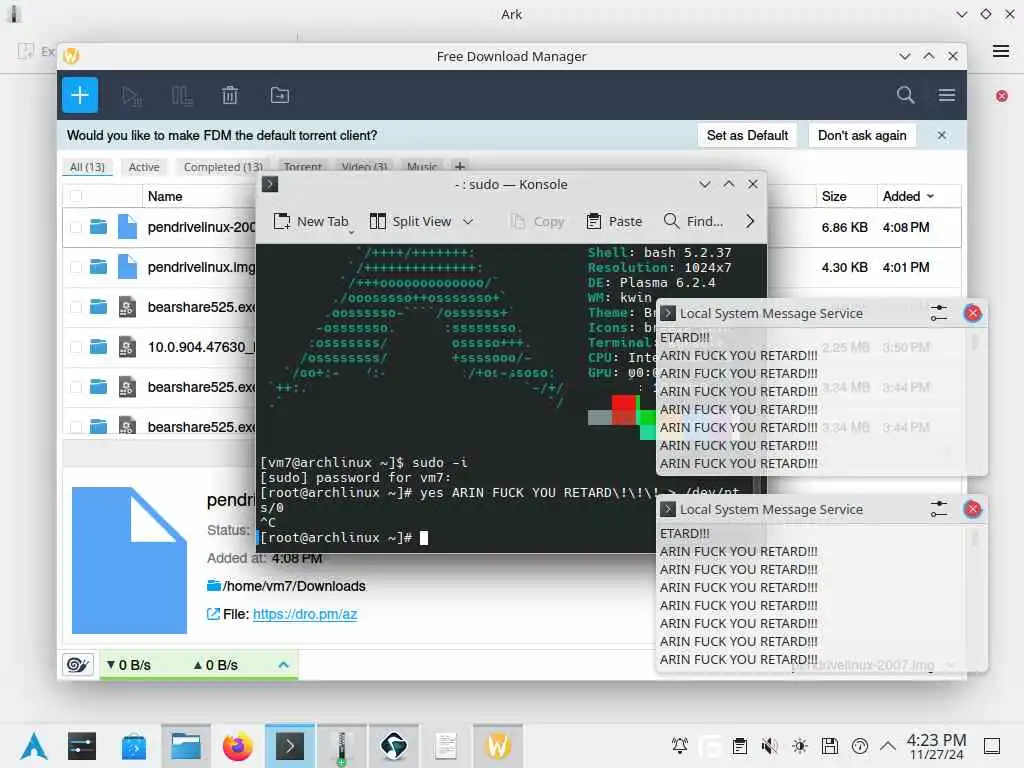The height and width of the screenshot is (768, 1024).
Task: Click Paste in the Konsole toolbar
Action: 614,221
